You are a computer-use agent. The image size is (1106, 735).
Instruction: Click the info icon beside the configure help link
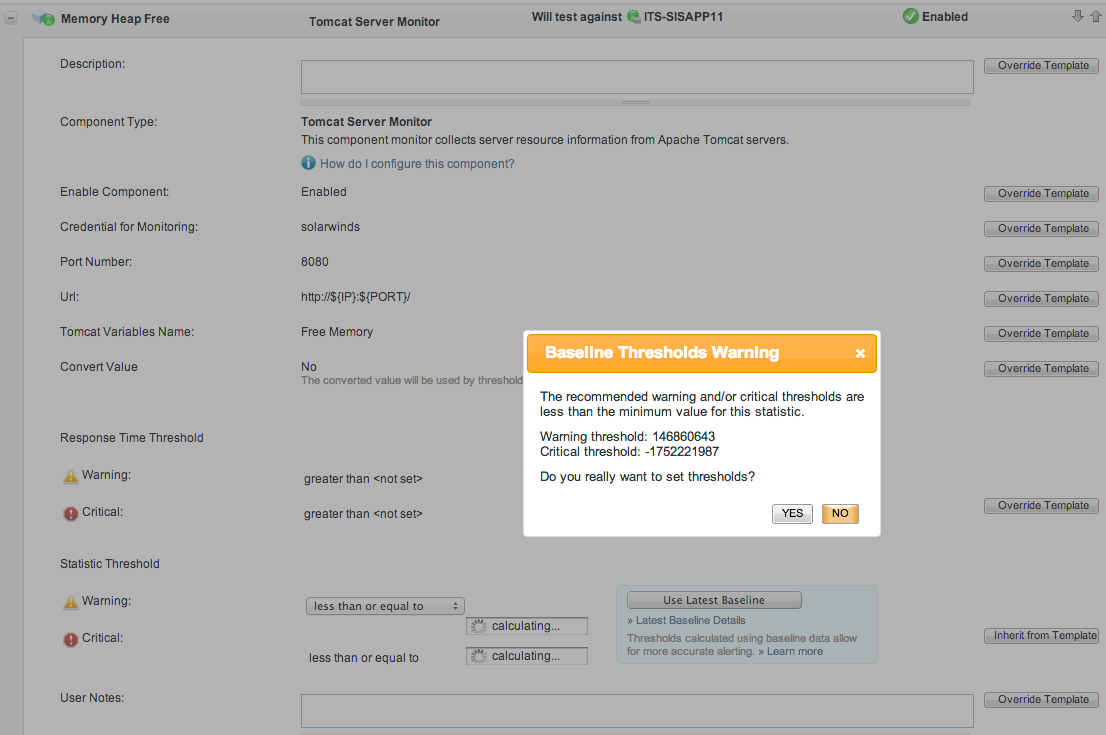click(308, 163)
